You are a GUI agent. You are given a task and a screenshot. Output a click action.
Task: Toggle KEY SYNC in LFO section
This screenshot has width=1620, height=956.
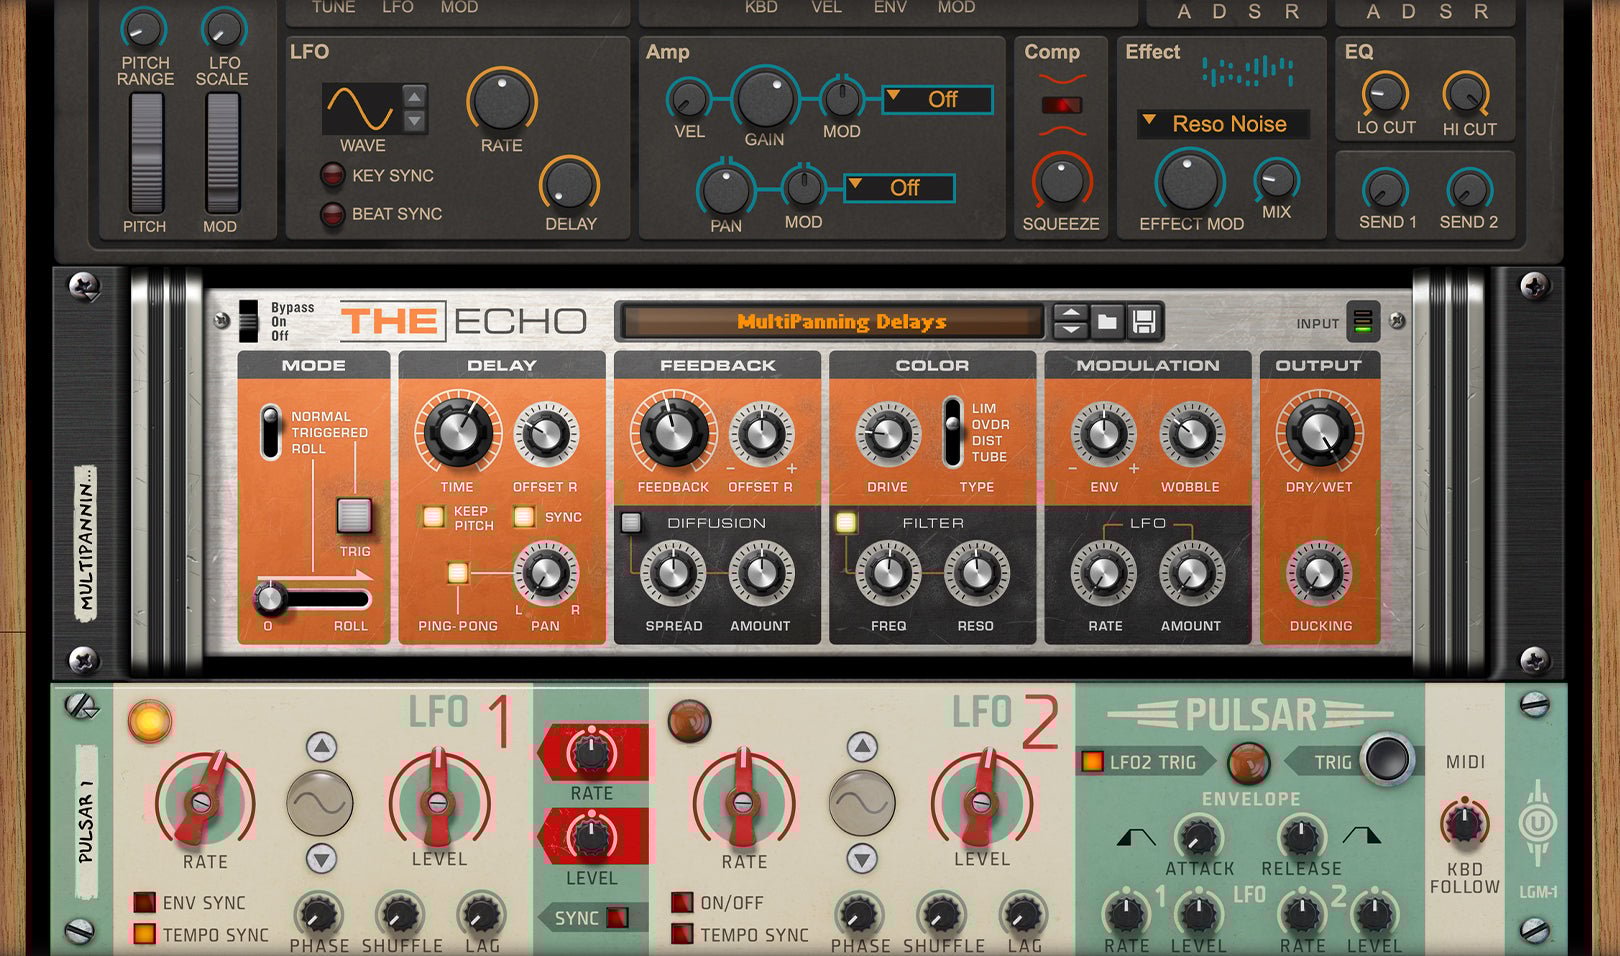(x=332, y=175)
